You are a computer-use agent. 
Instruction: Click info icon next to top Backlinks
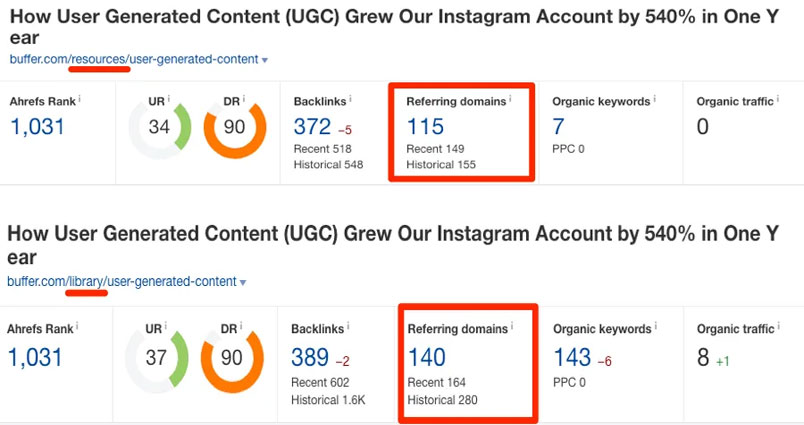click(x=350, y=98)
